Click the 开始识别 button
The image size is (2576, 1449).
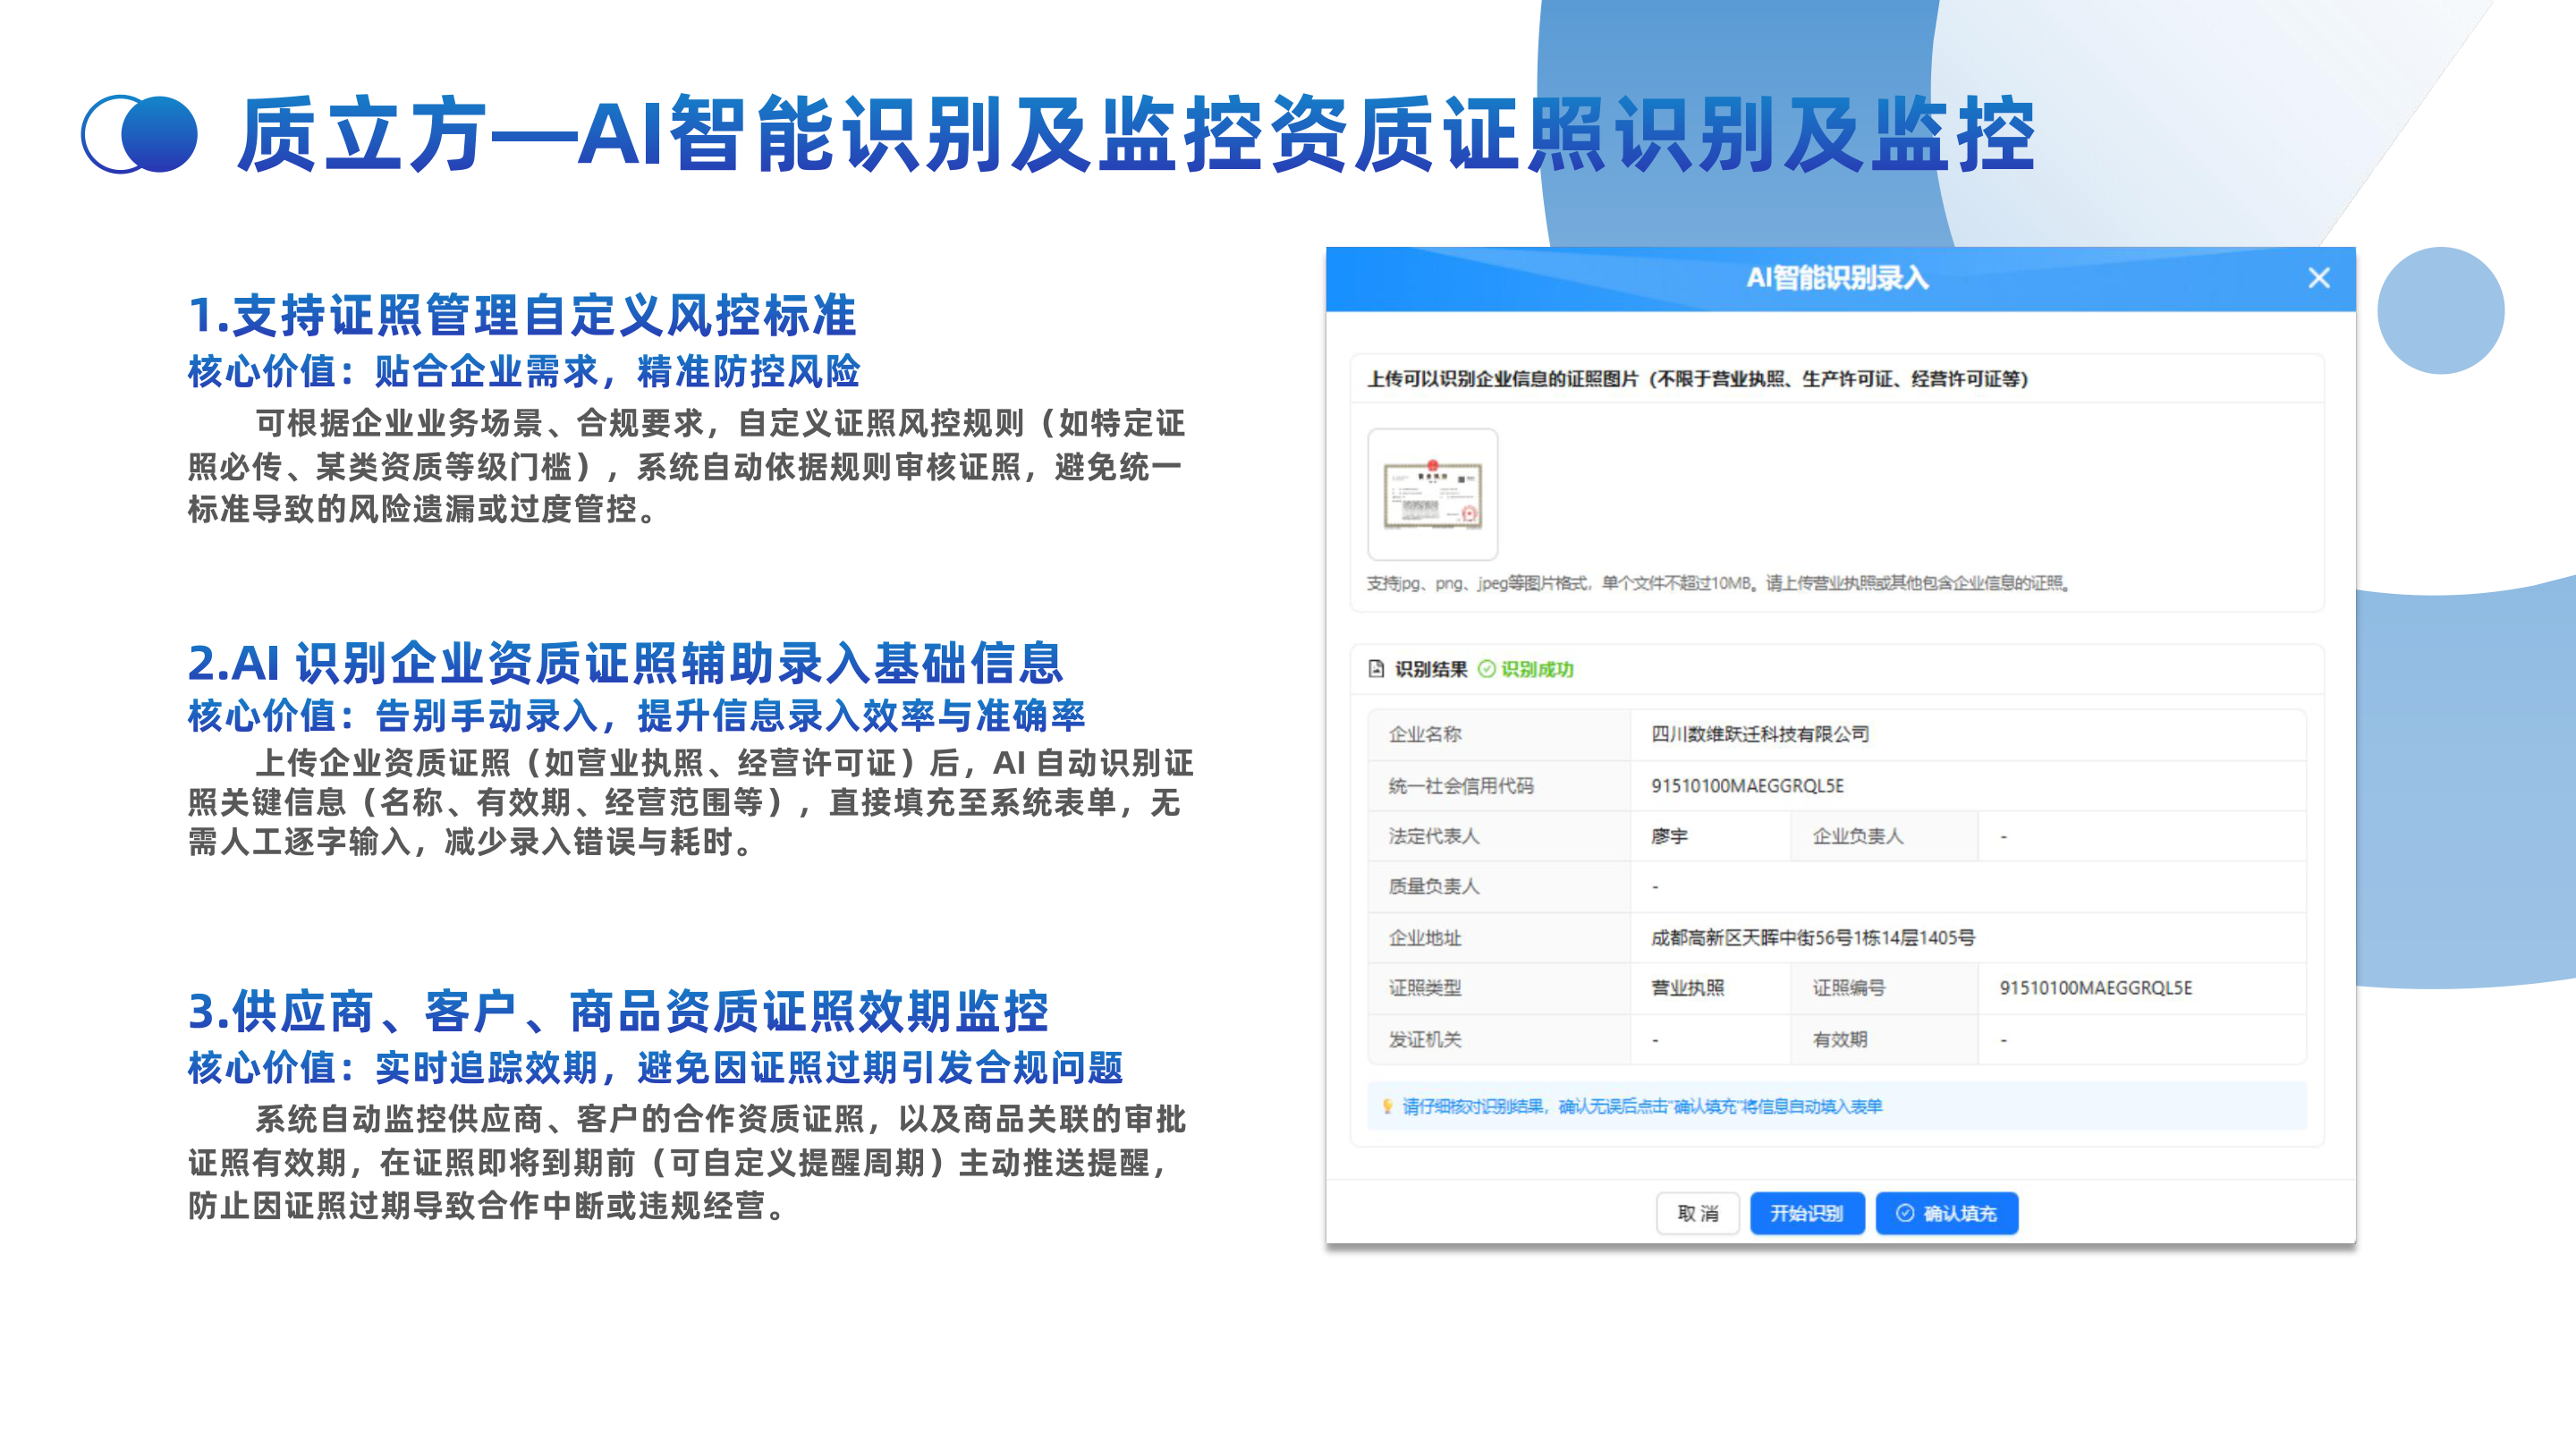point(1806,1213)
